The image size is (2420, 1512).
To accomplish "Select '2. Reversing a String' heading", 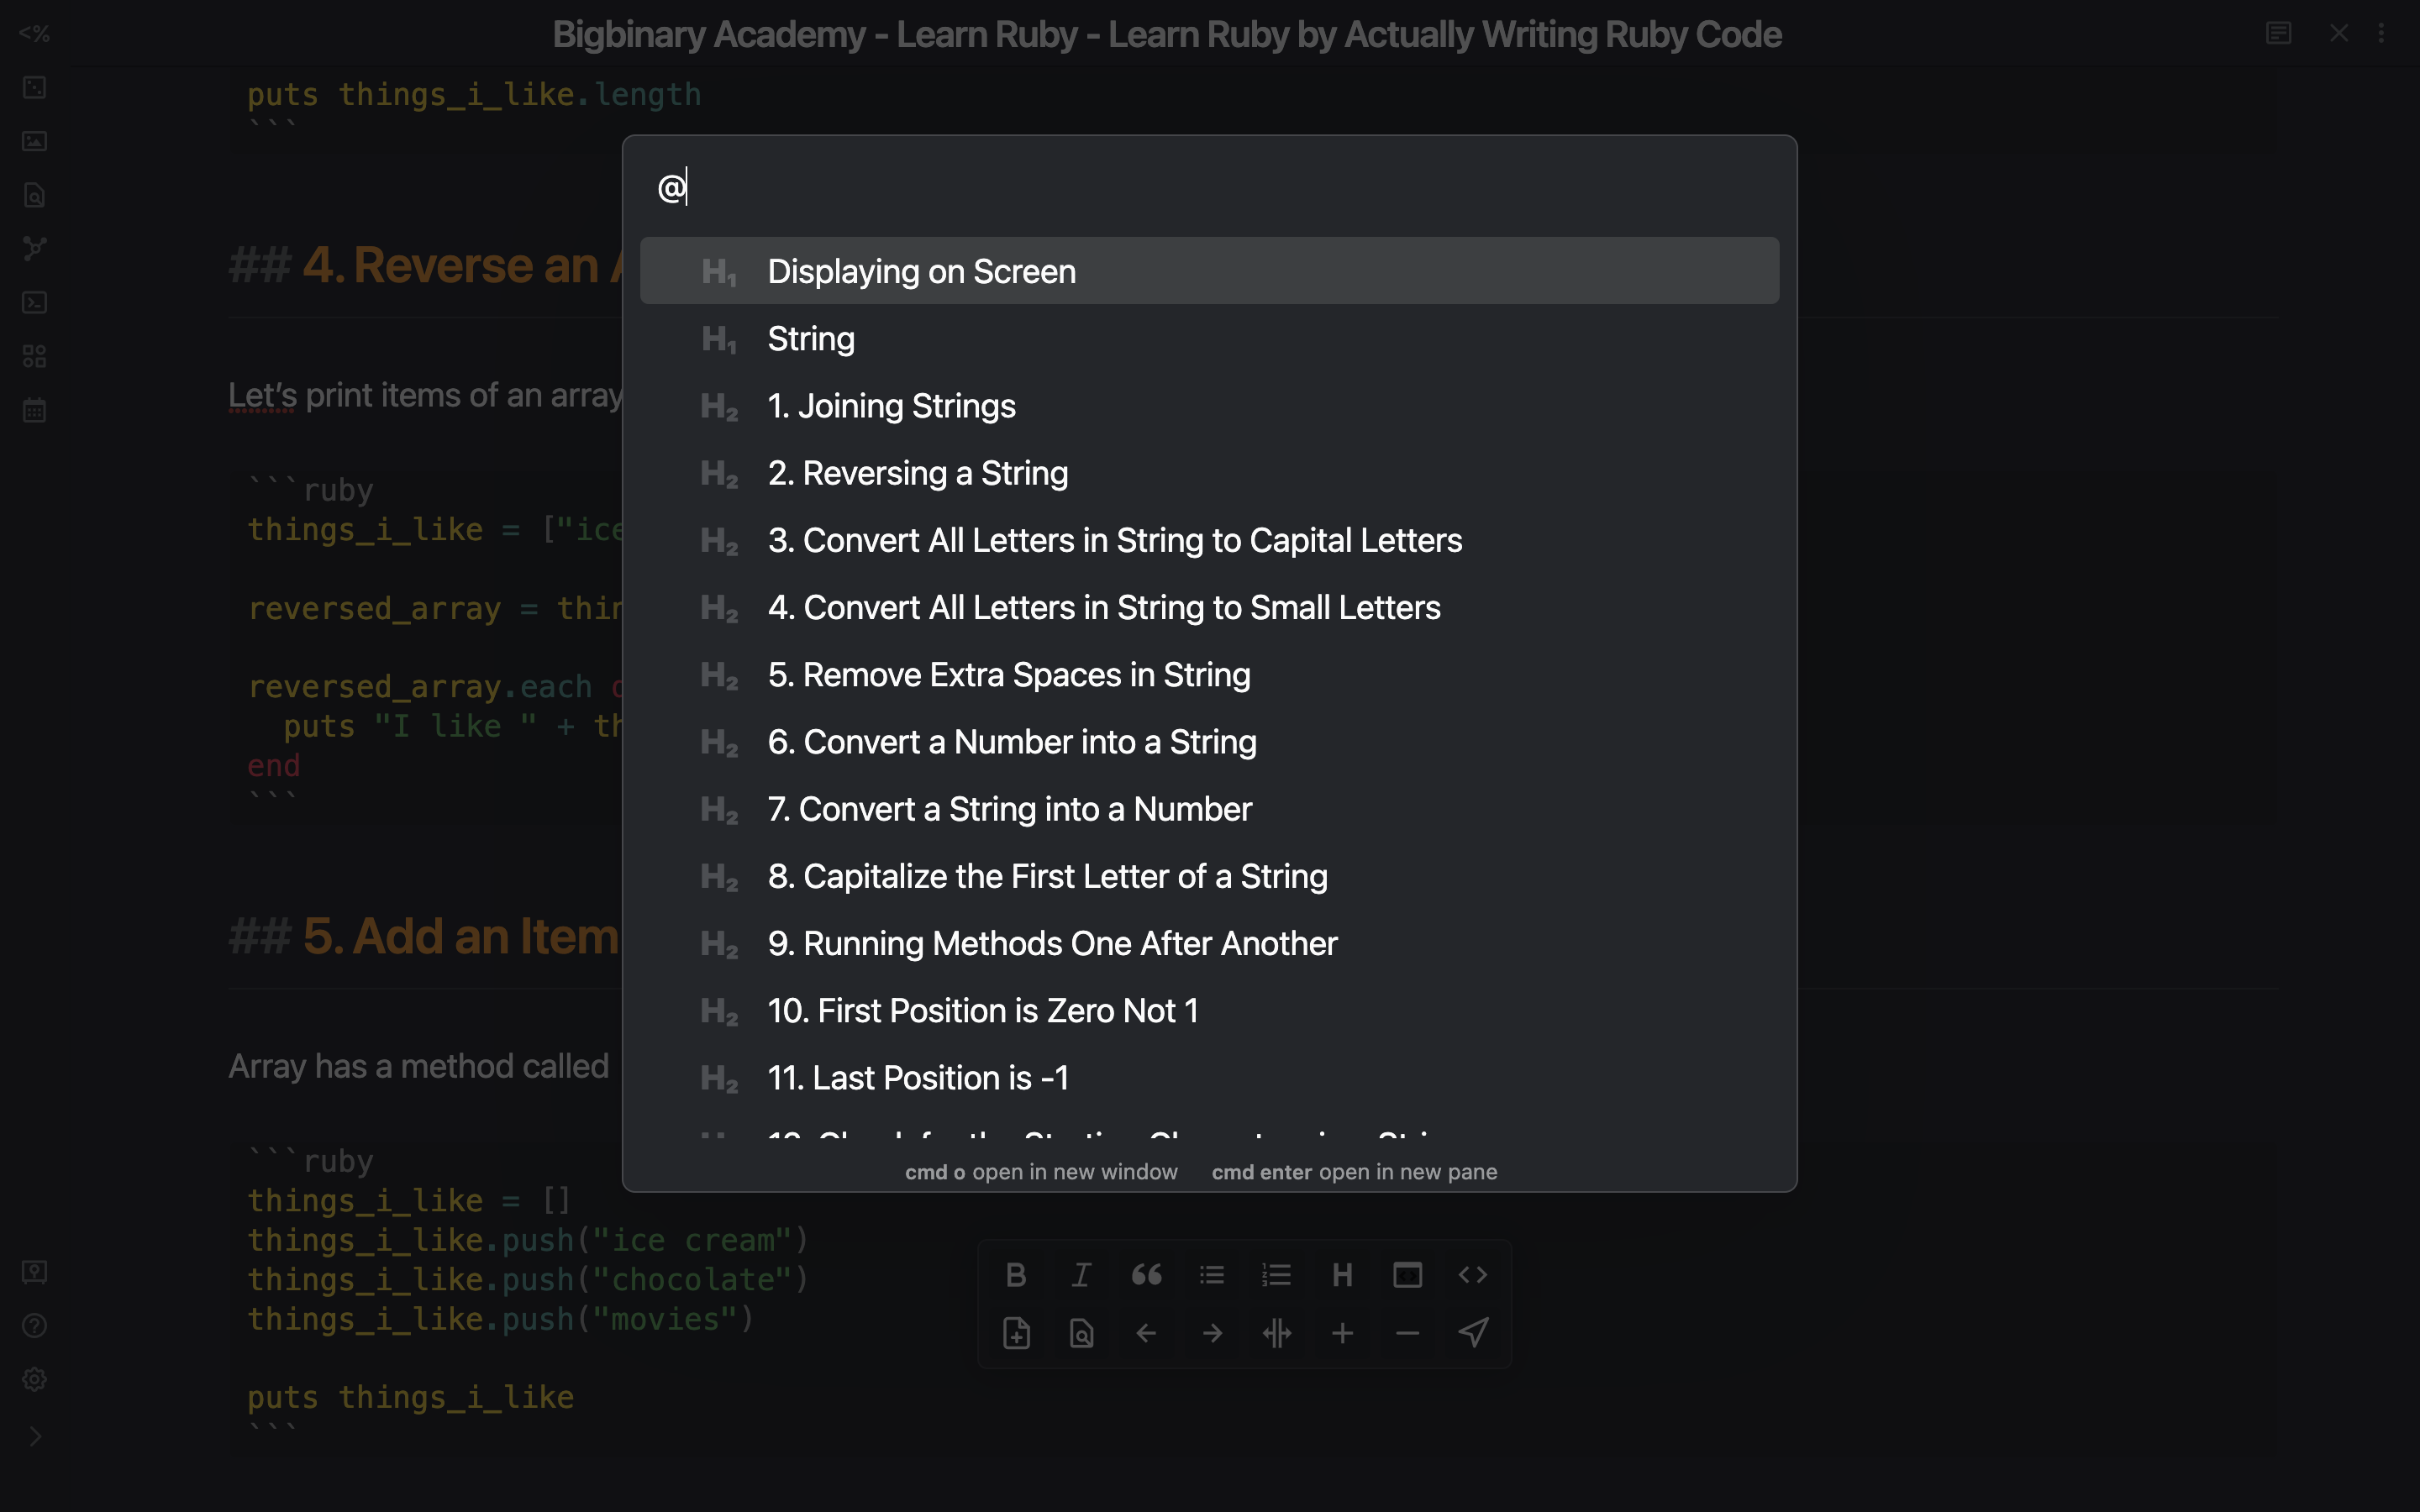I will (917, 473).
